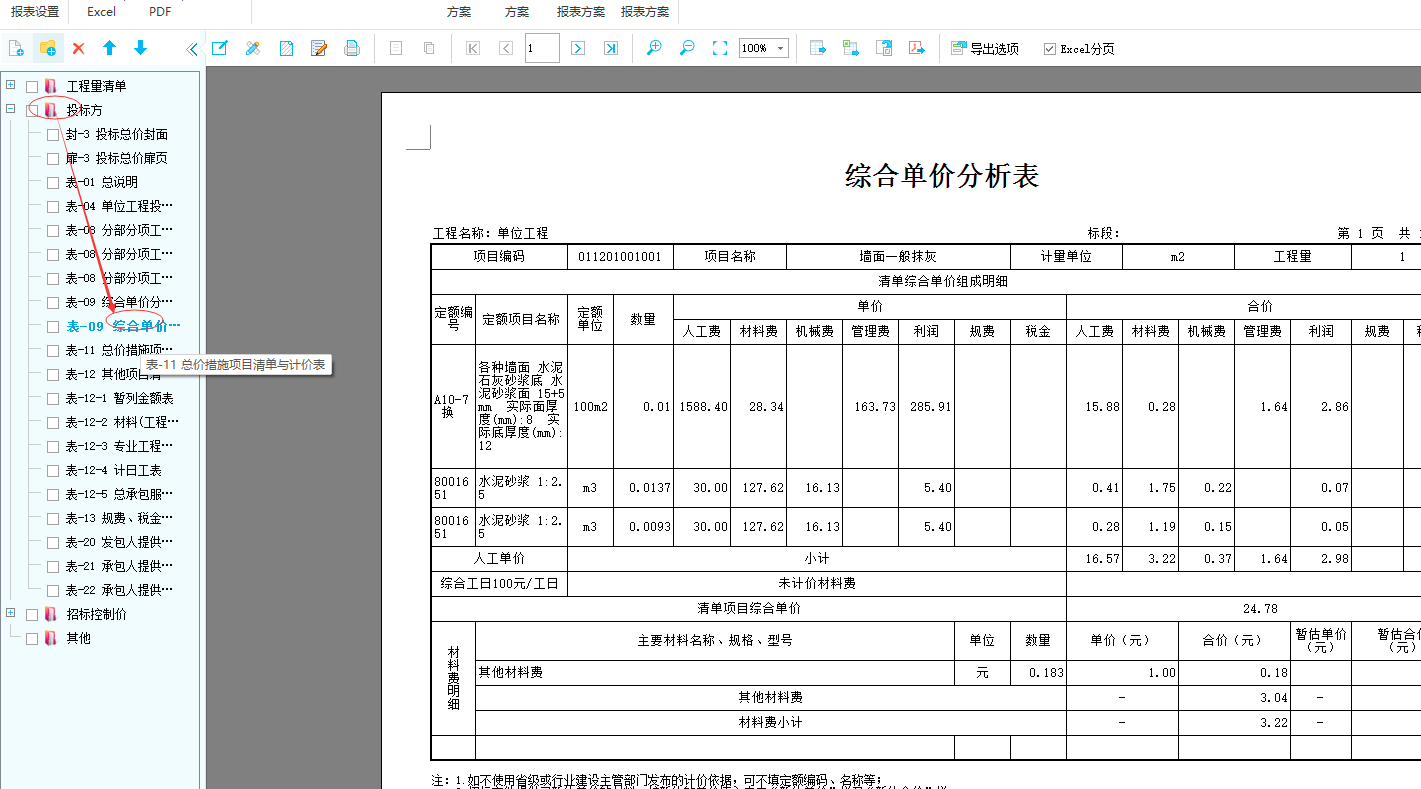Click the new report icon with plus

[x=15, y=48]
